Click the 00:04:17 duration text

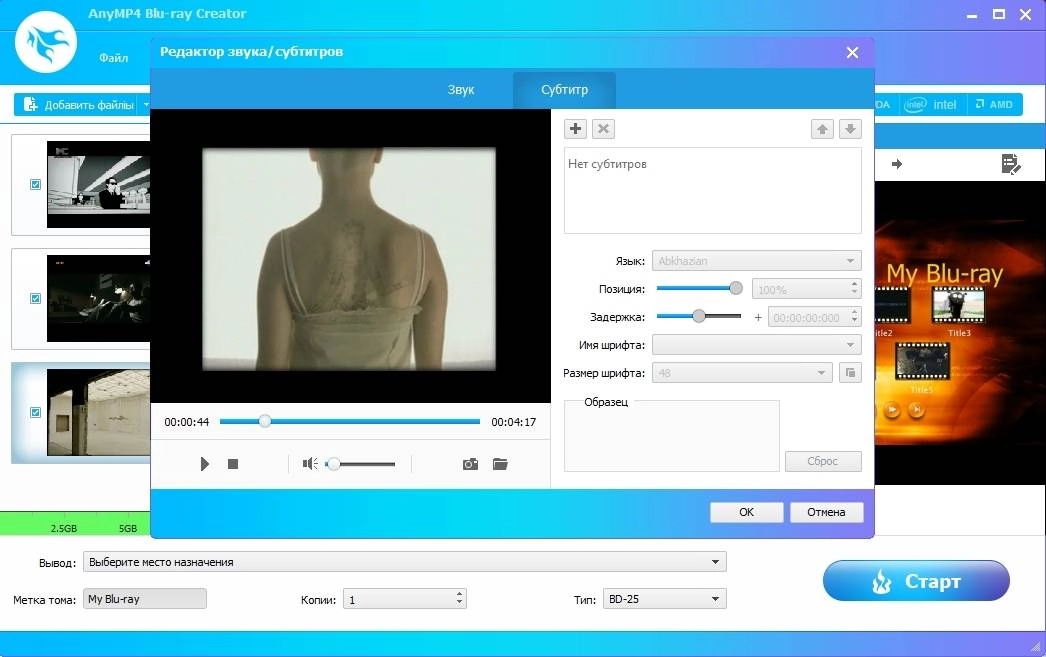pos(514,422)
